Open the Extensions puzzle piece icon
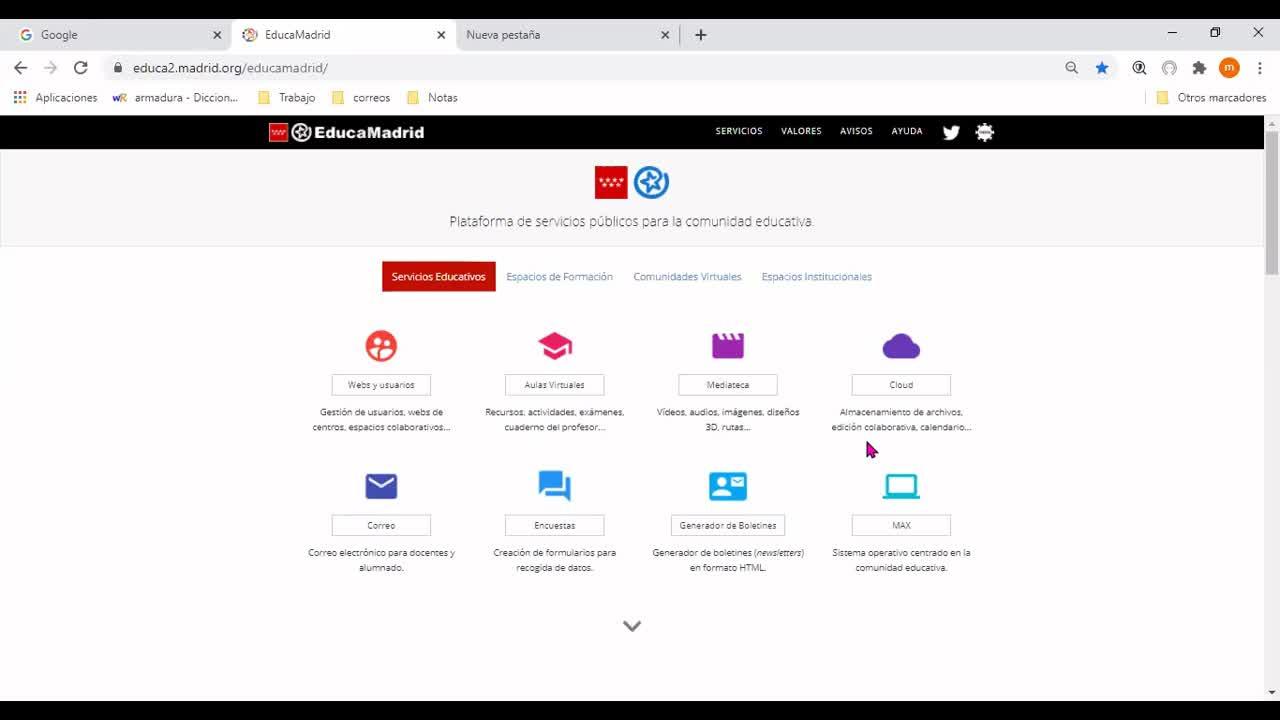The image size is (1280, 720). (1199, 68)
